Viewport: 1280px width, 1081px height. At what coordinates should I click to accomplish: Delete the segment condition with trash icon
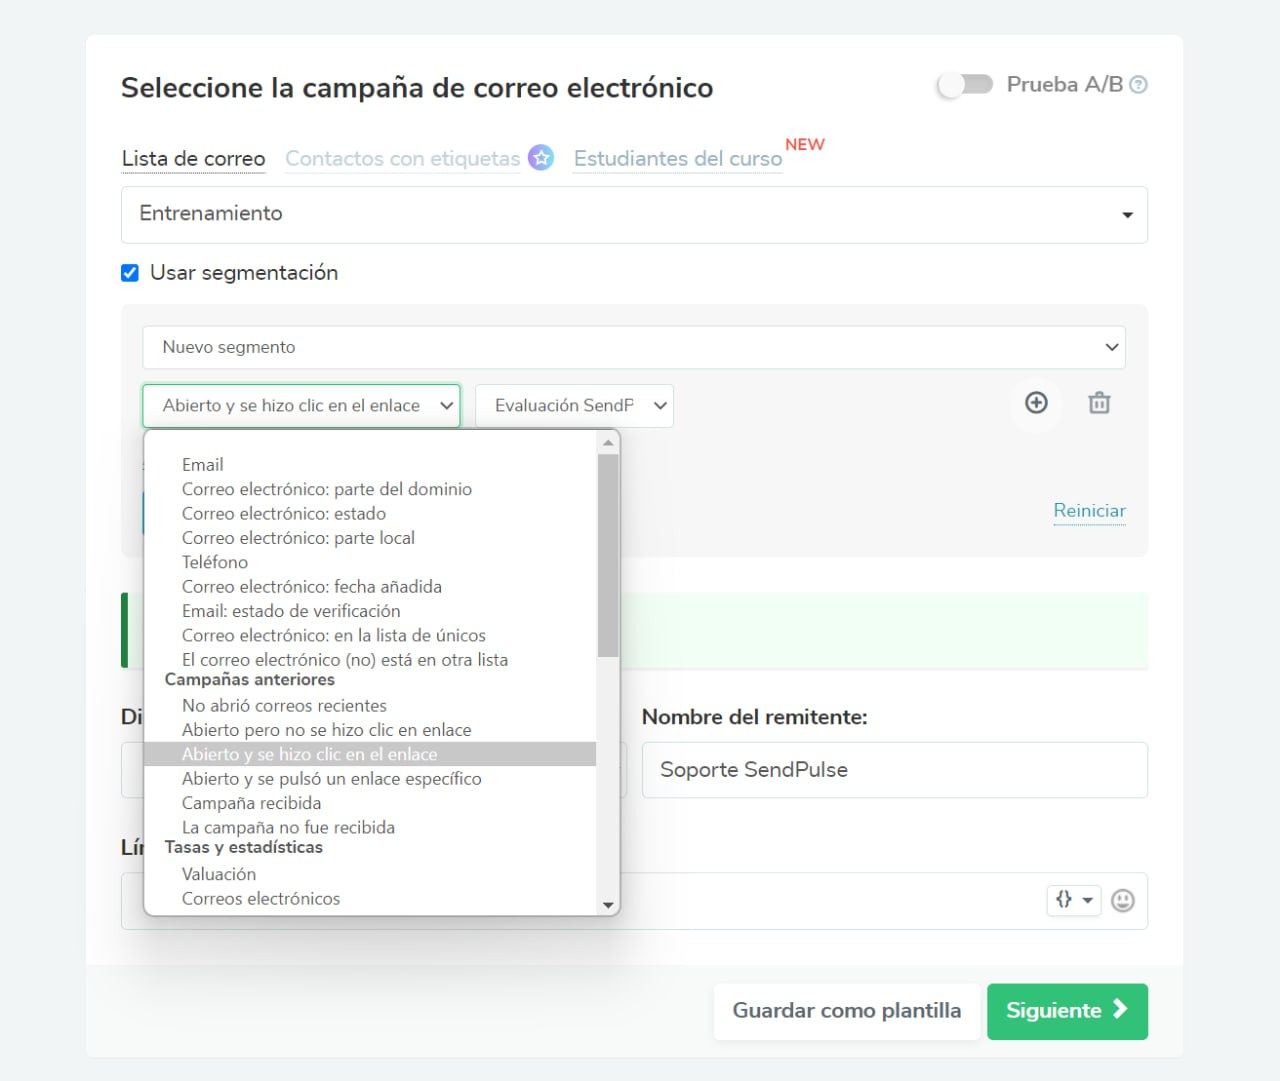(x=1099, y=403)
